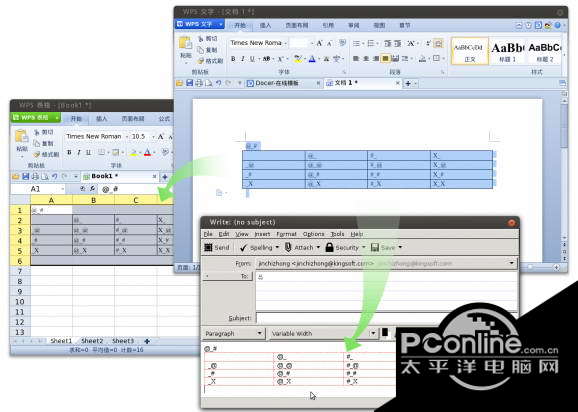Click Copy (复制) in WPS Writer clipboard group
This screenshot has height=412, width=578.
[x=208, y=50]
